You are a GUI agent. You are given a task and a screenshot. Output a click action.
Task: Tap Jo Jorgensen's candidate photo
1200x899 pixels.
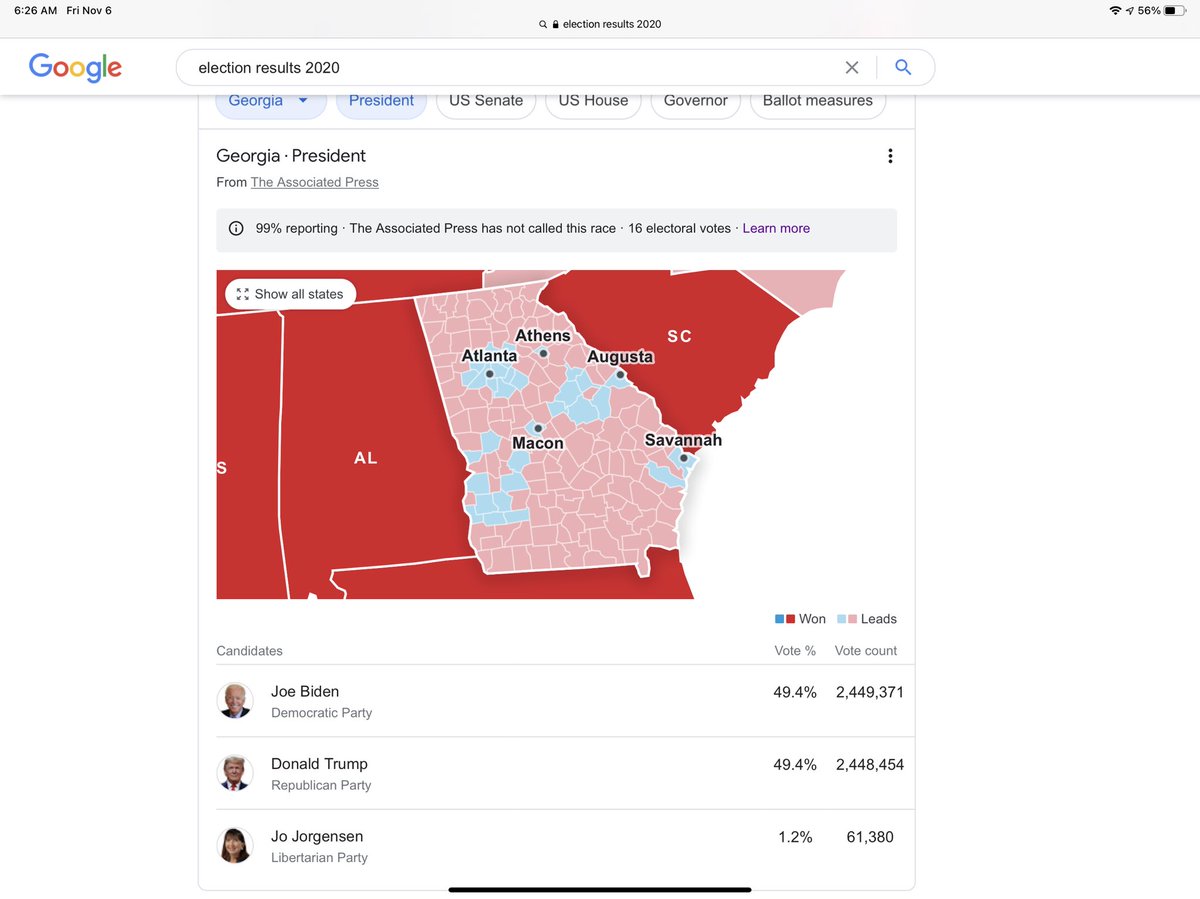tap(235, 845)
